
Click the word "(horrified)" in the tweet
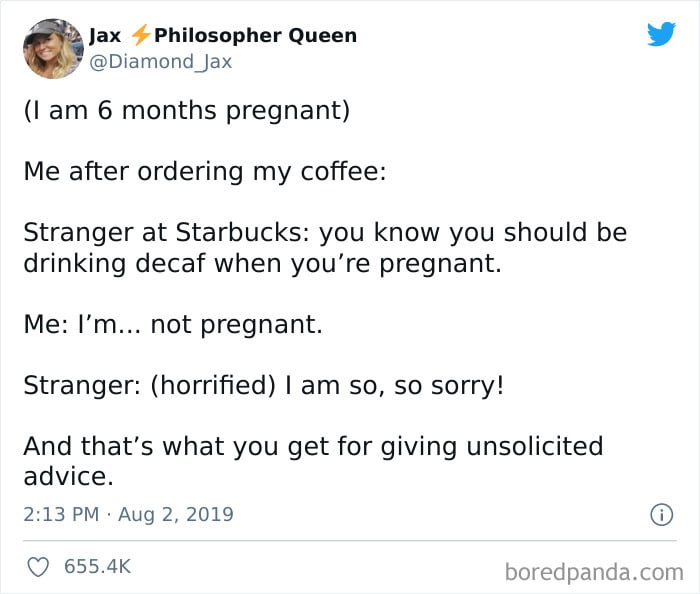(x=213, y=386)
